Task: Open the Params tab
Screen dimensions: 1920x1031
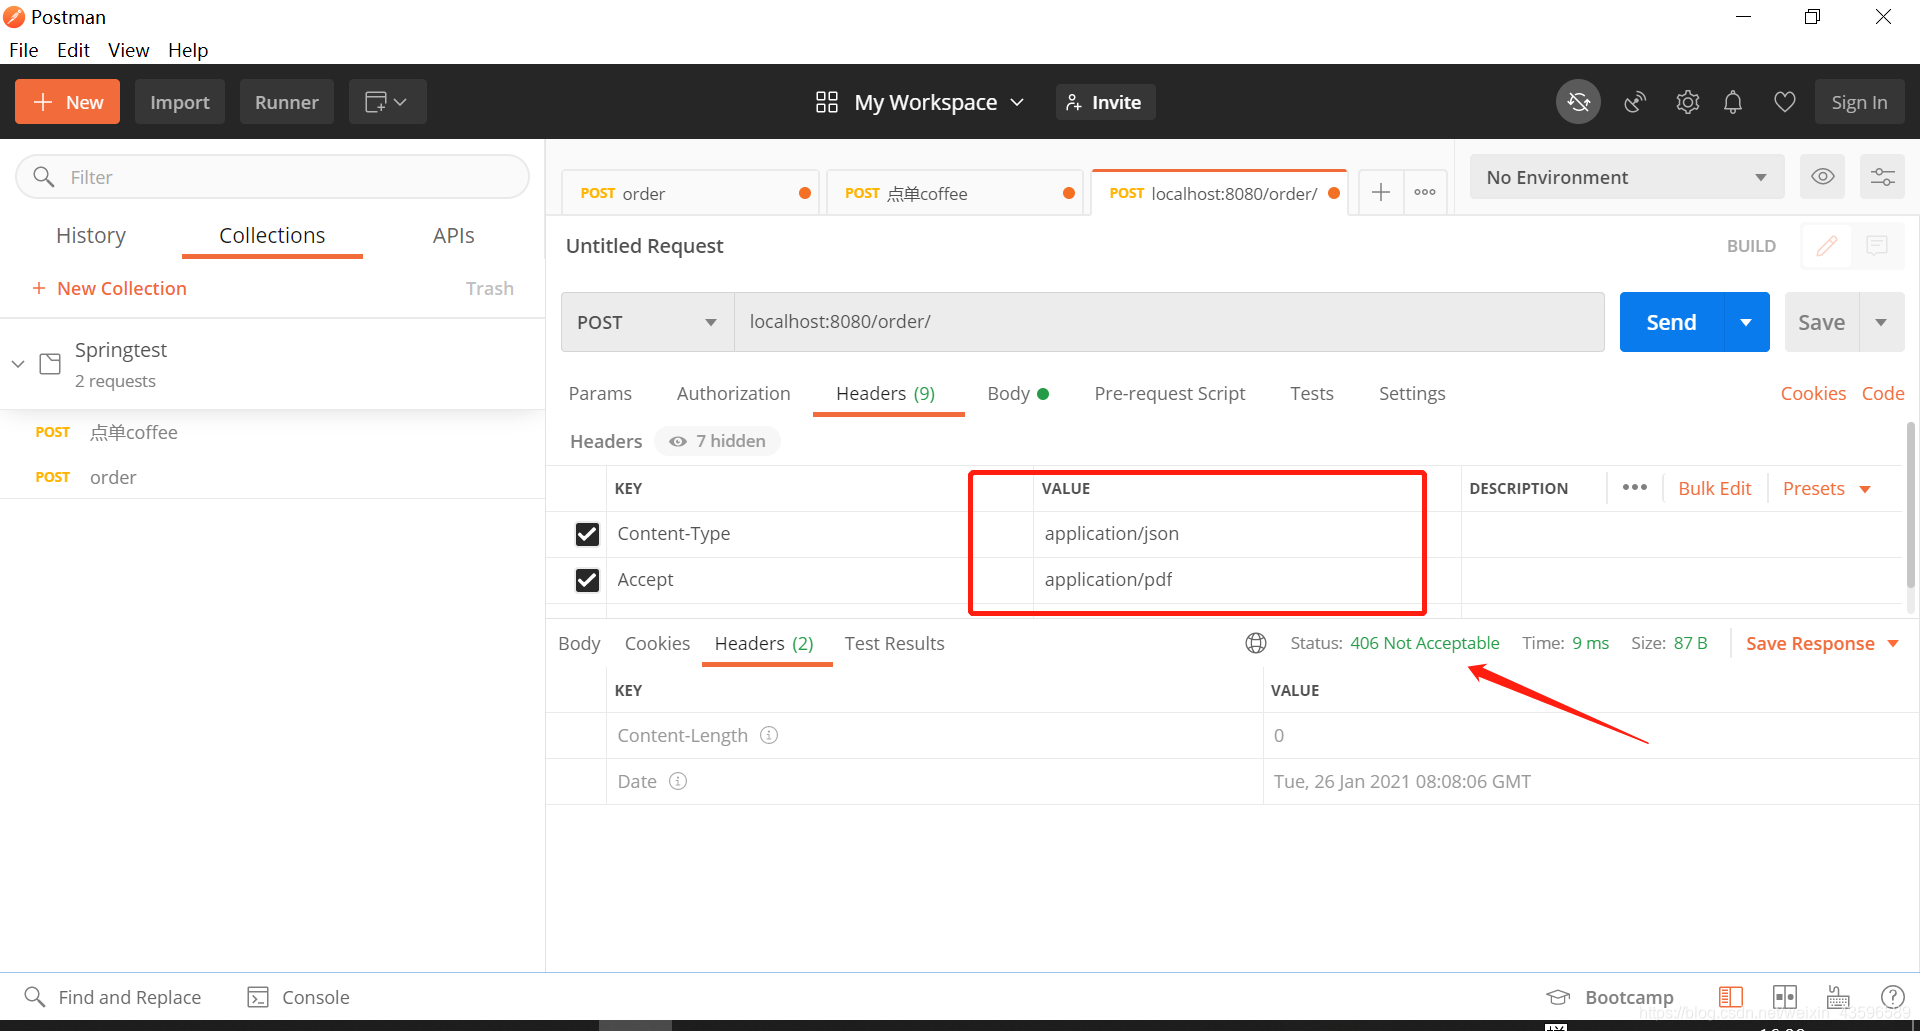Action: (600, 393)
